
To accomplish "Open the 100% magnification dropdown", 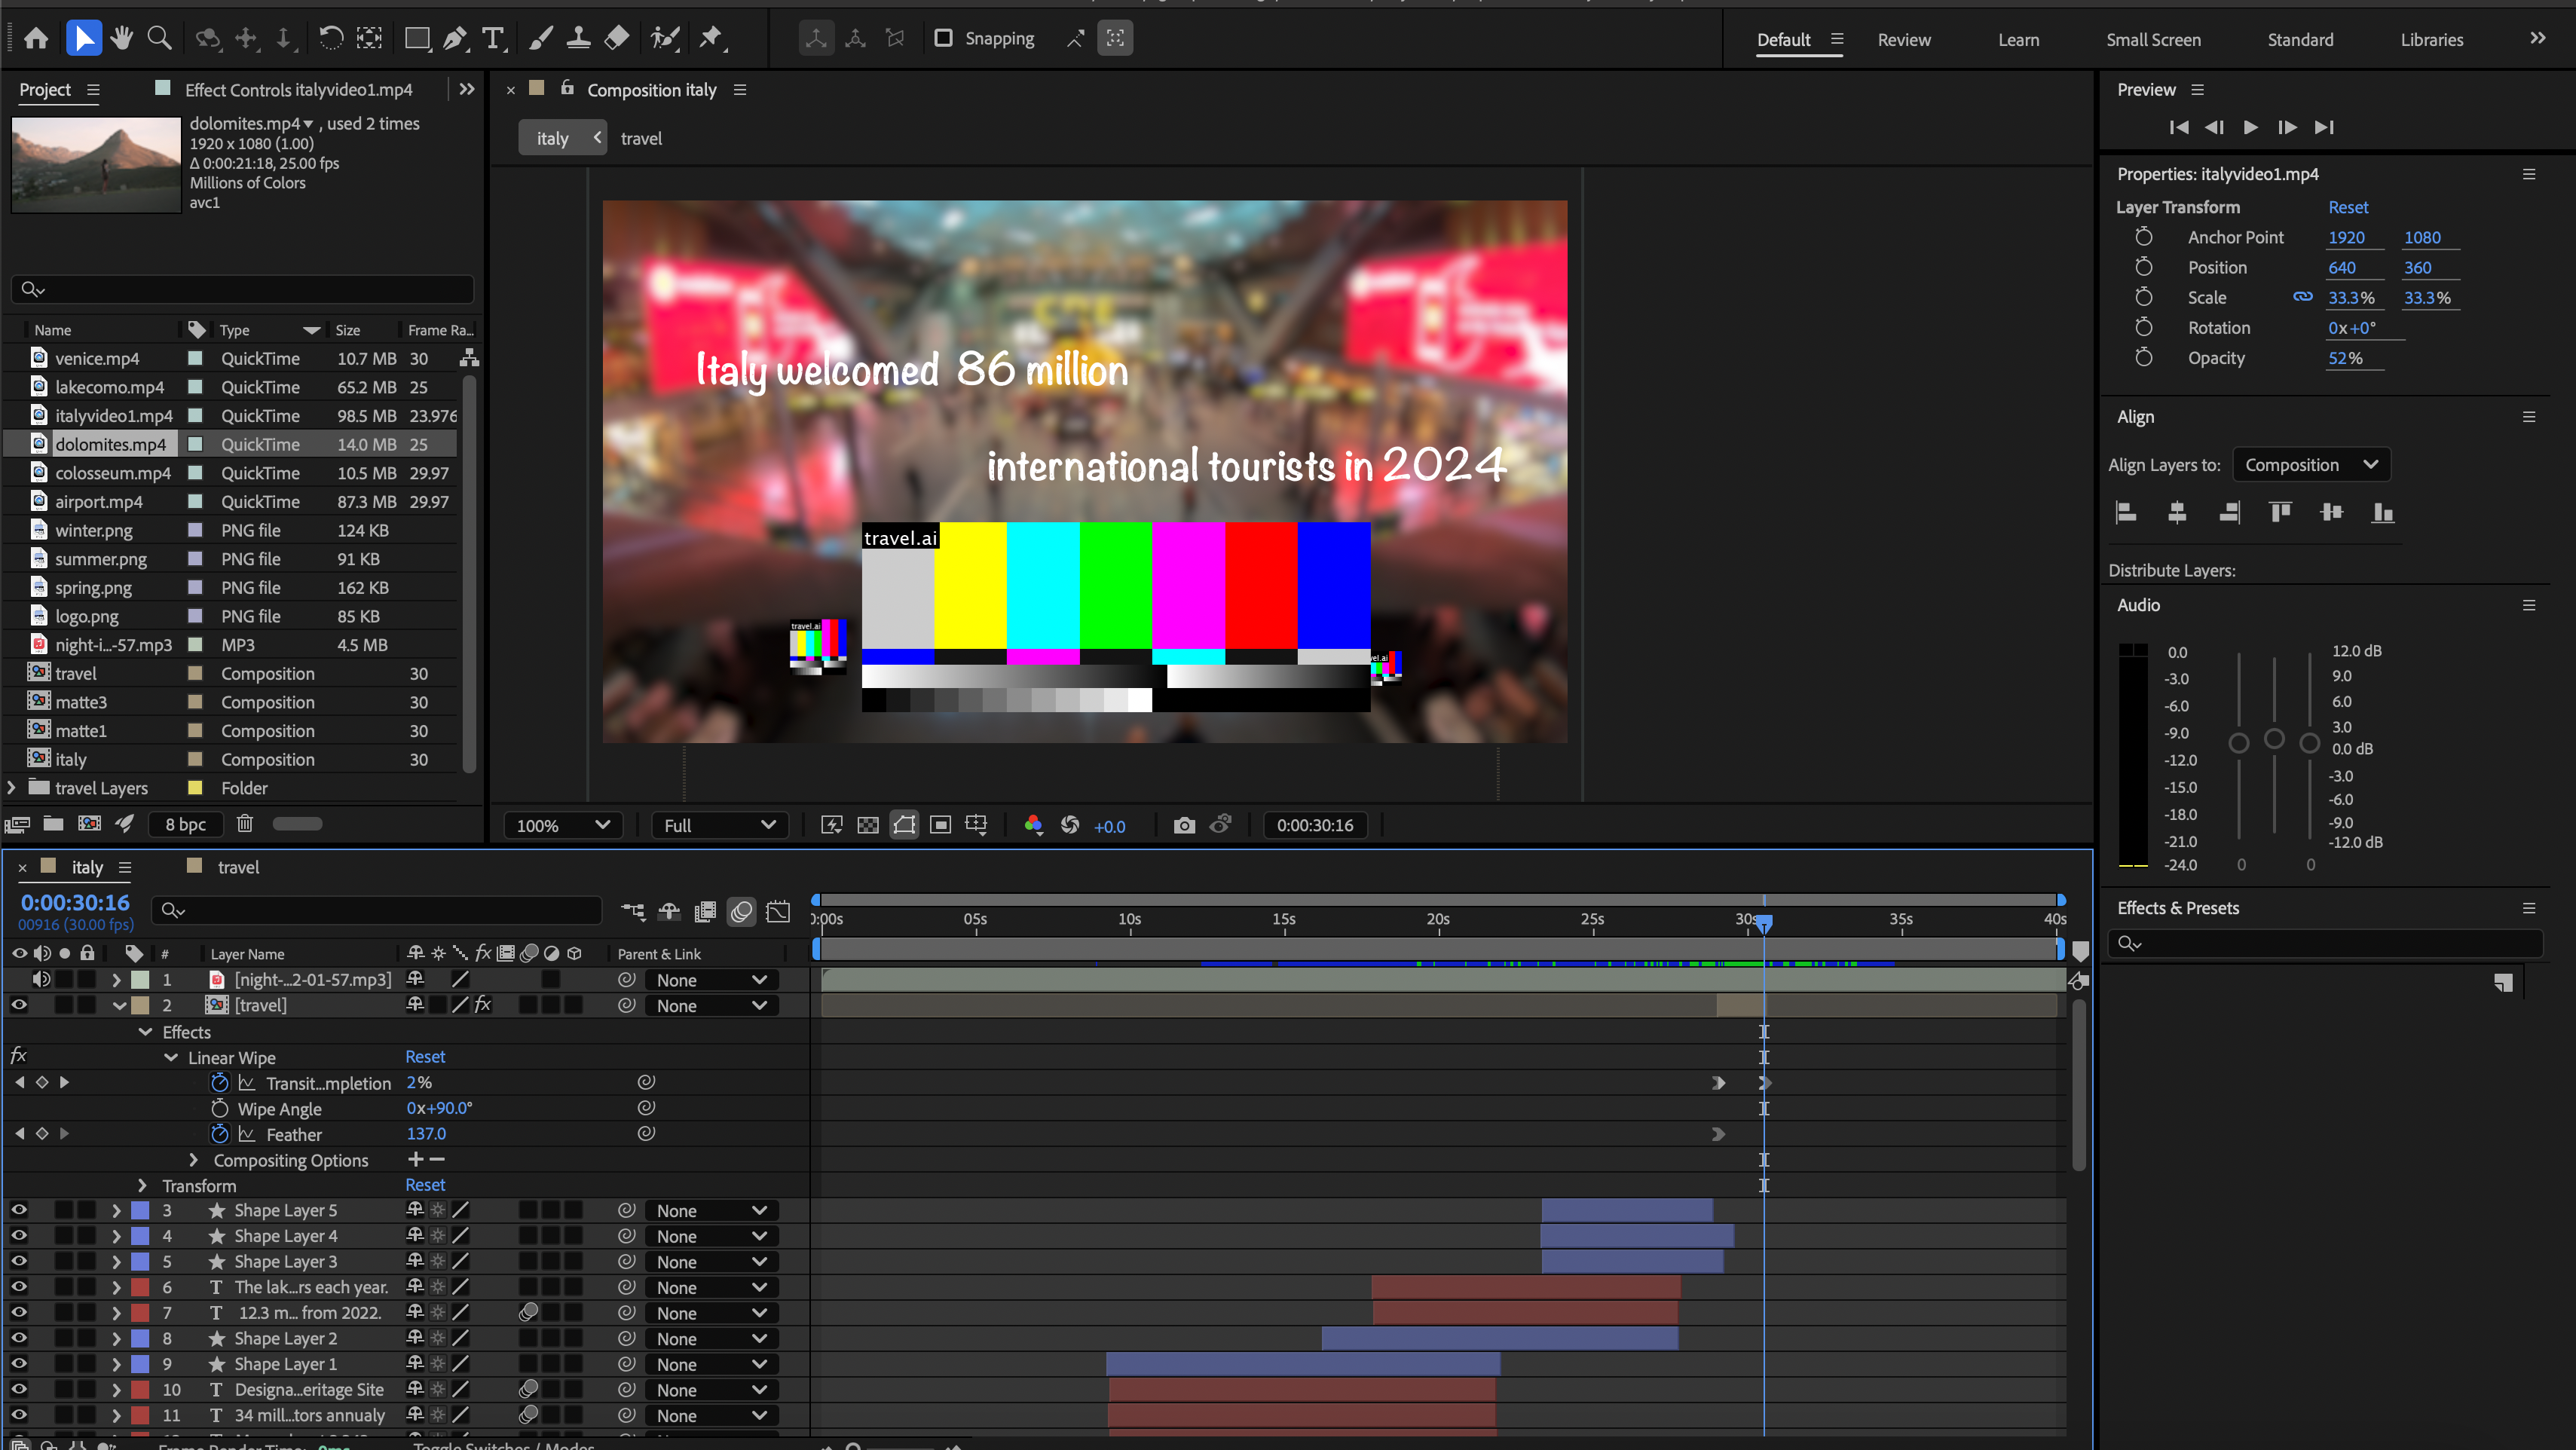I will click(x=563, y=825).
